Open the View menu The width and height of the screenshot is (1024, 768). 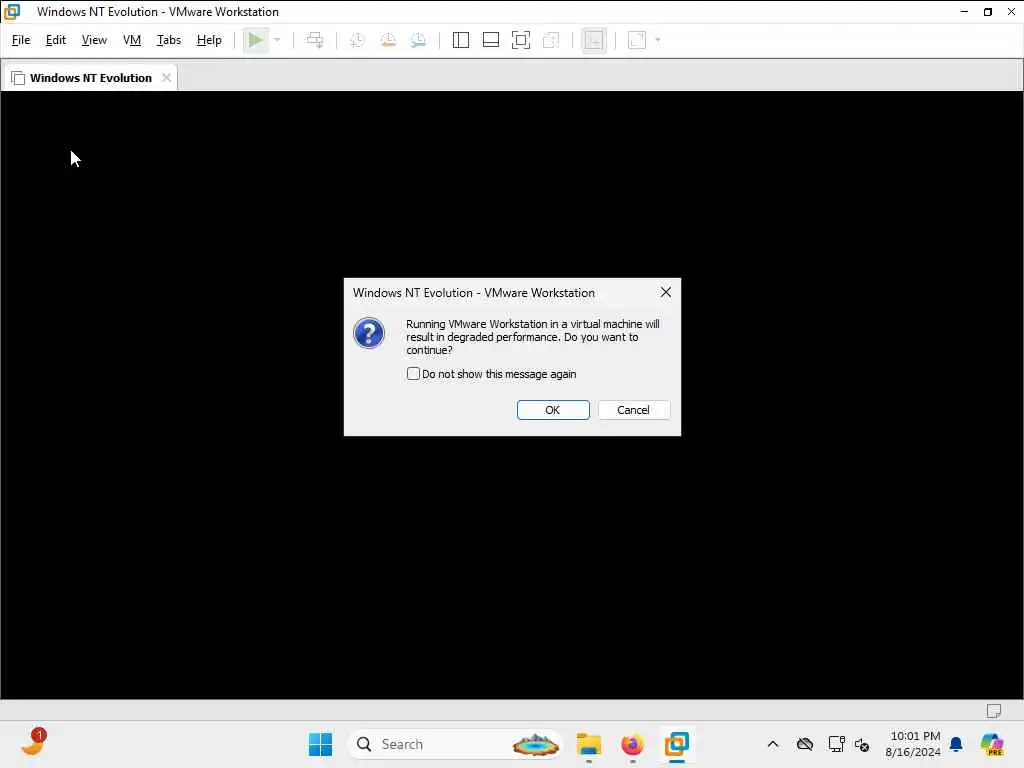pos(94,40)
